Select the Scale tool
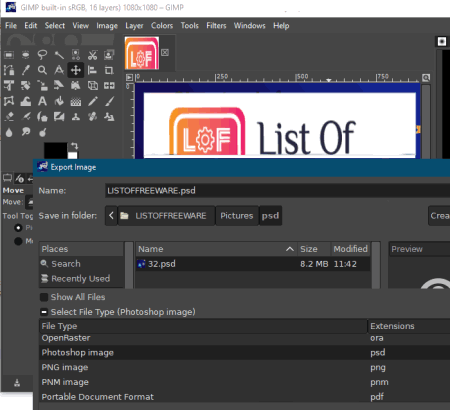 (x=42, y=86)
